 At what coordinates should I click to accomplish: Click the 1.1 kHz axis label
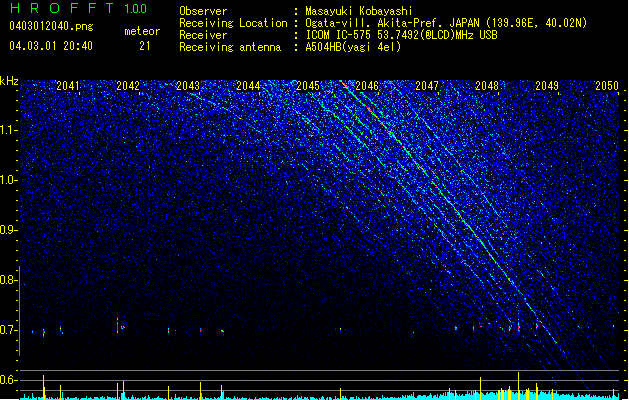[8, 130]
